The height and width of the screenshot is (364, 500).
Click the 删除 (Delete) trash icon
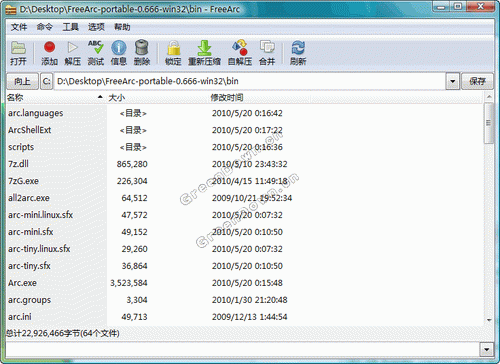142,47
